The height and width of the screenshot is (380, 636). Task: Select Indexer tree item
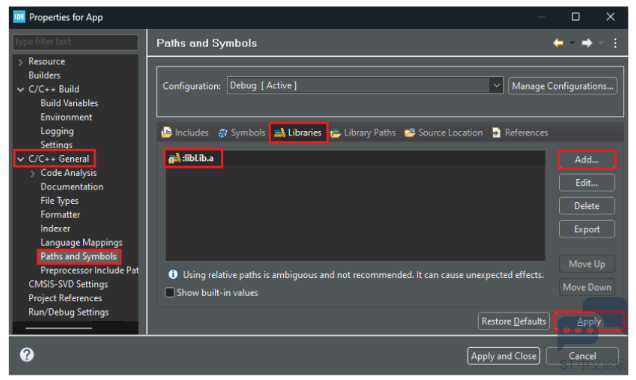coord(55,229)
